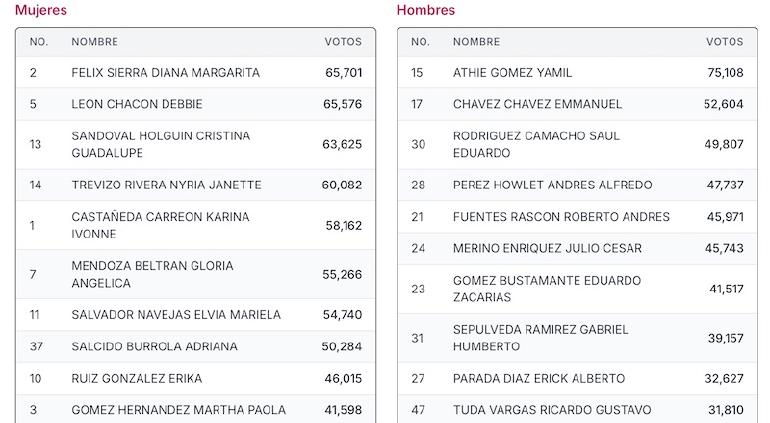Click the TREVIZO RIVERA NYRIA JANETTE entry
The width and height of the screenshot is (770, 423).
(x=166, y=185)
